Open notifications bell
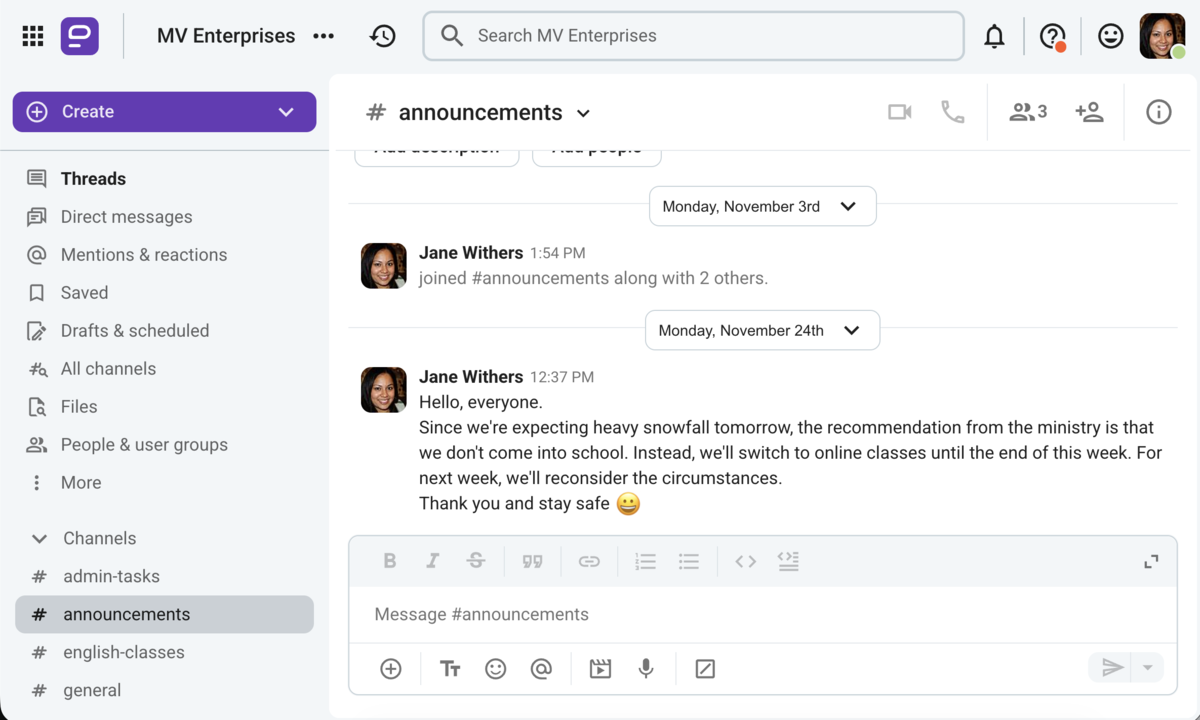 coord(994,37)
